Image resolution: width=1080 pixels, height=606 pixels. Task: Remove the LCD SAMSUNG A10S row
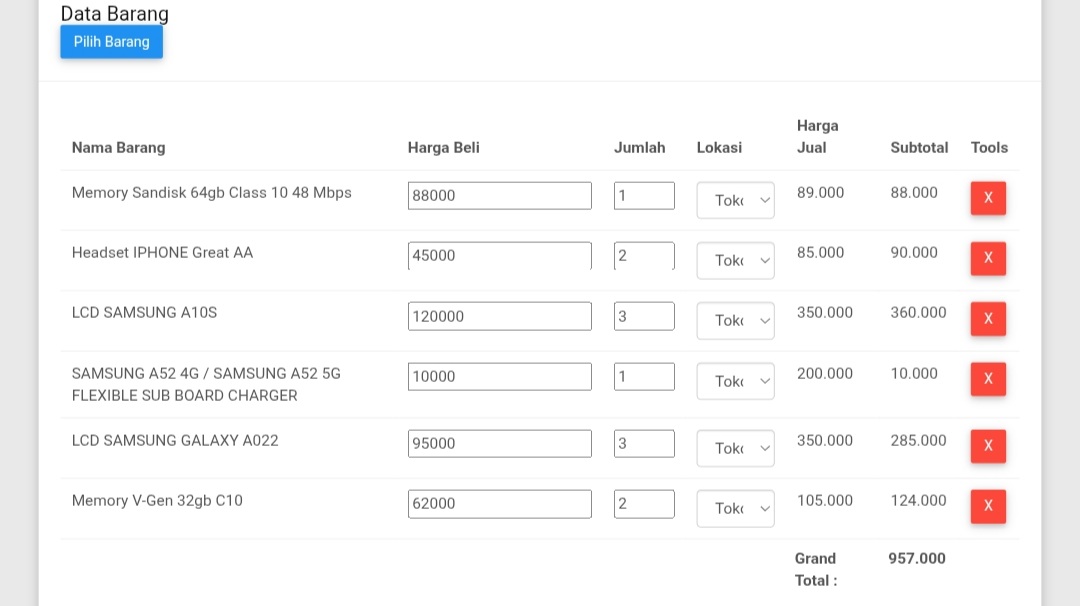(987, 319)
